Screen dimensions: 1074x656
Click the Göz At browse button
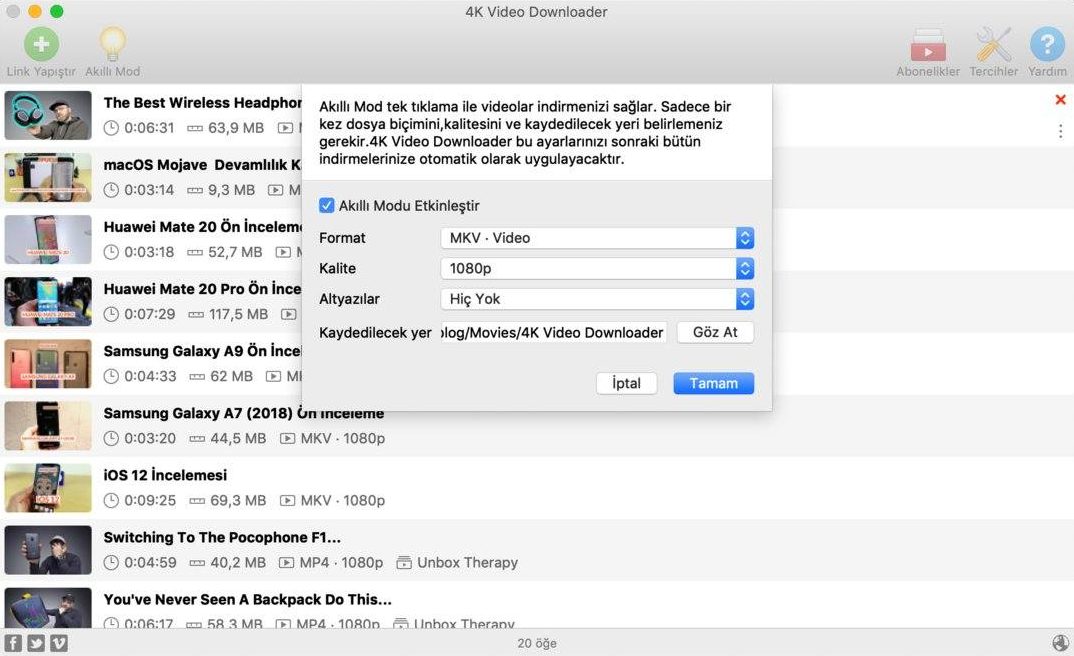715,332
